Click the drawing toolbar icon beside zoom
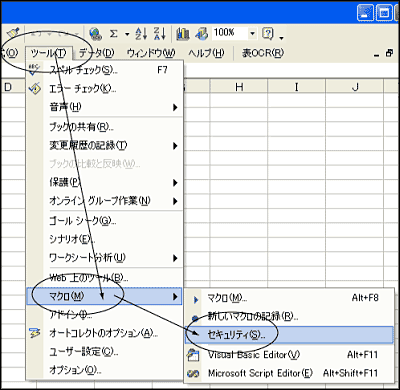The width and height of the screenshot is (400, 390). click(x=201, y=34)
